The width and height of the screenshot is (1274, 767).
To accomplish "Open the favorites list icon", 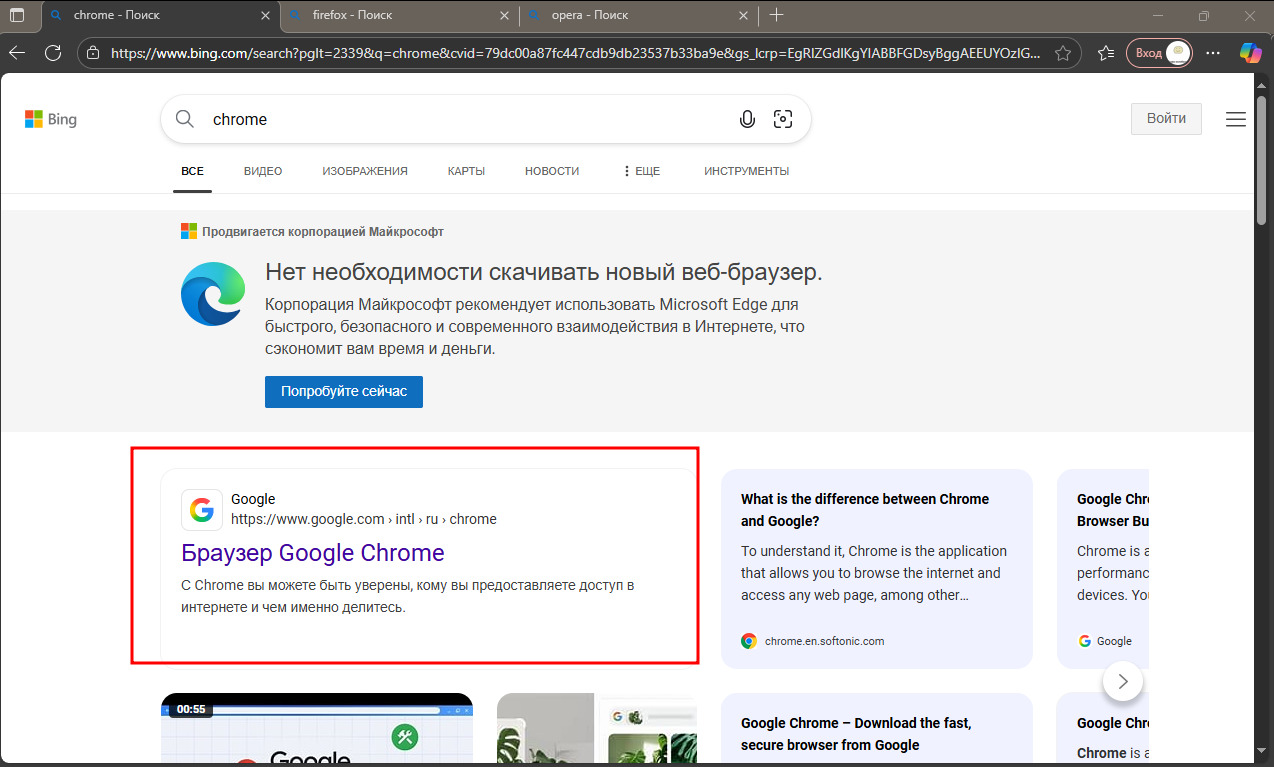I will click(1105, 53).
